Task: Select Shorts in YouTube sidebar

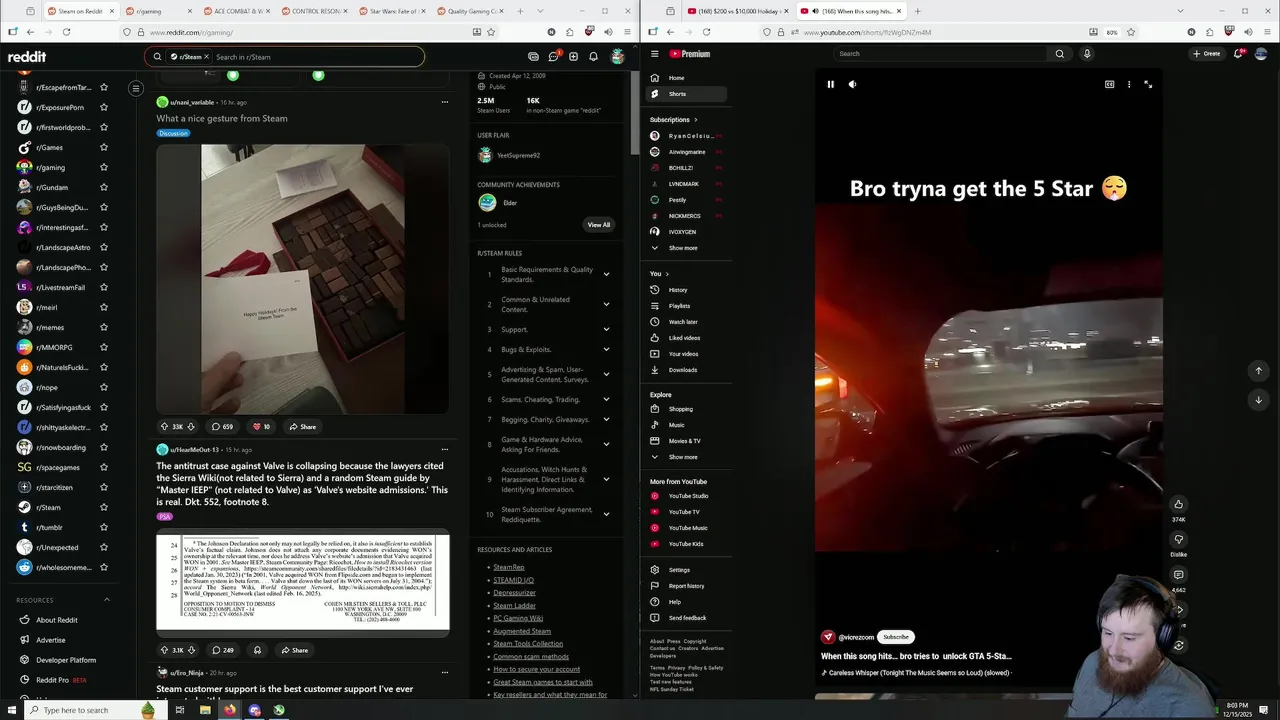Action: click(686, 94)
